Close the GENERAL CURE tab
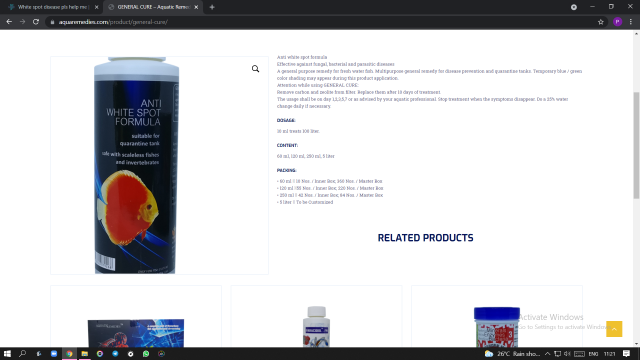Viewport: 640px width, 360px height. [x=196, y=7]
